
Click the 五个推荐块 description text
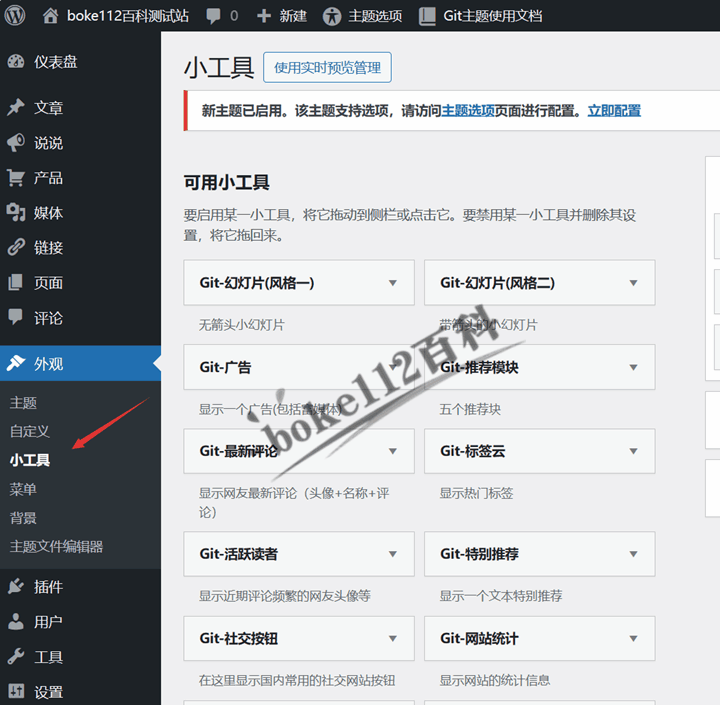(470, 409)
